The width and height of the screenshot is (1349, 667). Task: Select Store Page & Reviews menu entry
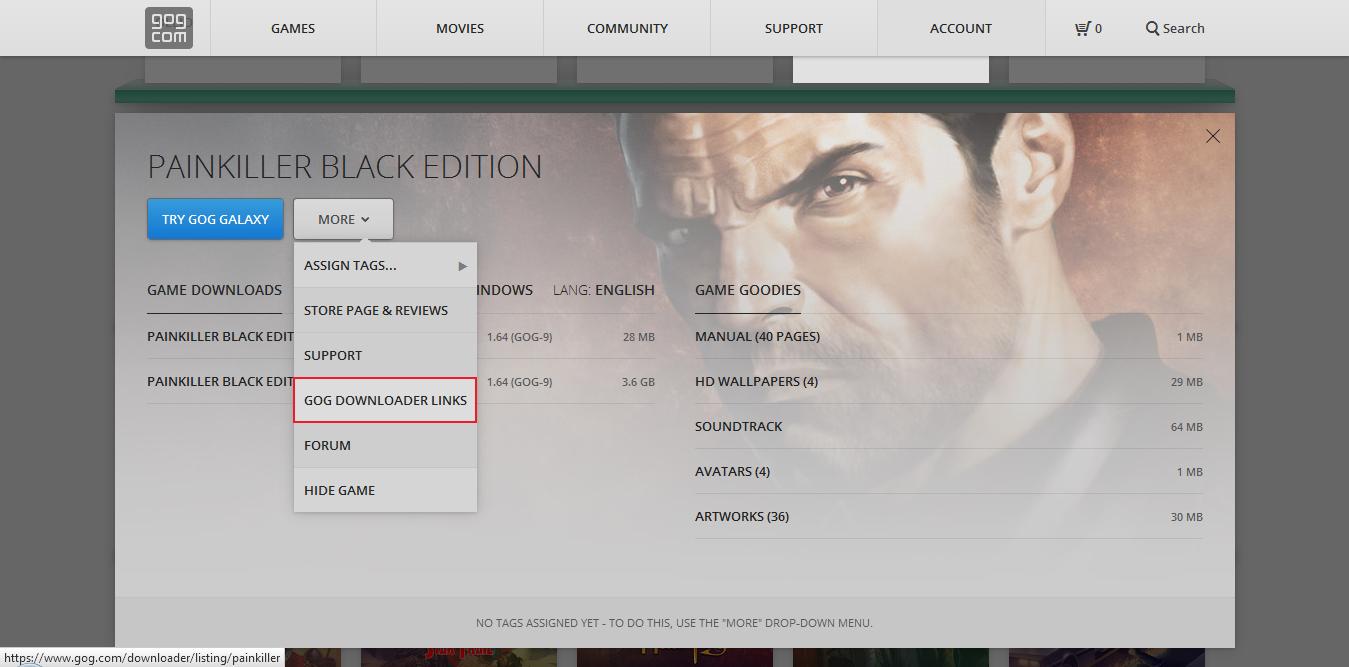click(x=385, y=310)
